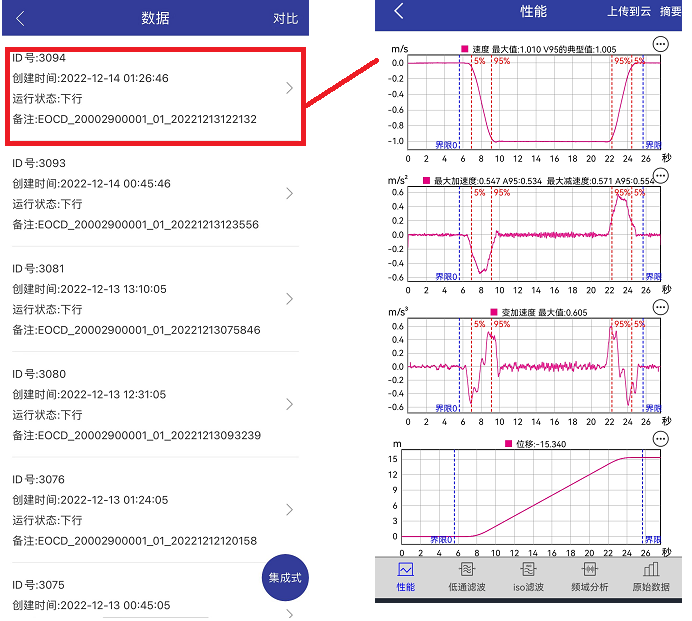Select note ending 20221213075846
The width and height of the screenshot is (692, 621).
136,330
